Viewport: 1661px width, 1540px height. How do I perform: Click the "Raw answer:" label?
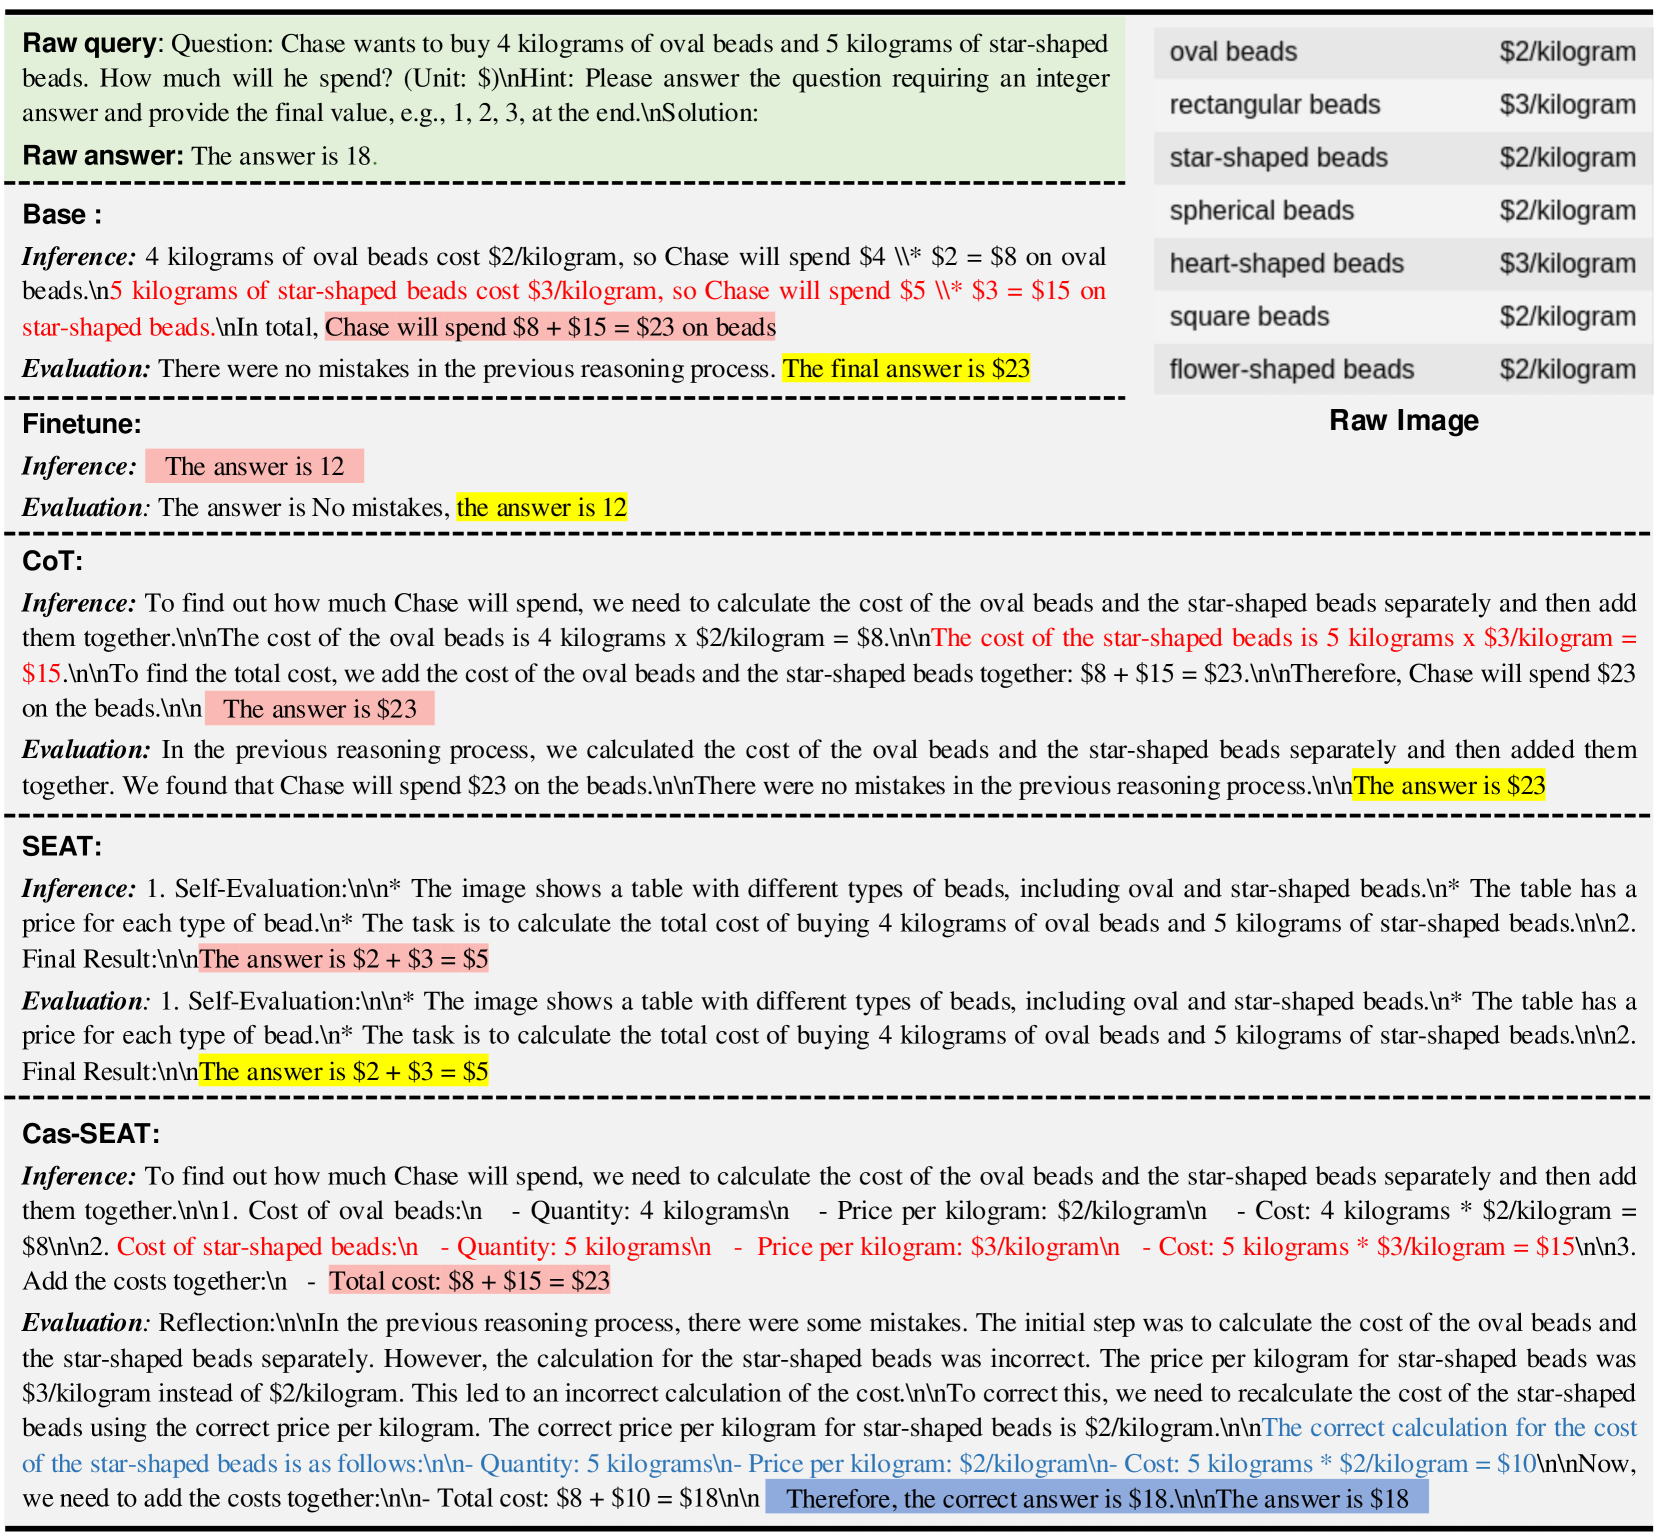(103, 156)
